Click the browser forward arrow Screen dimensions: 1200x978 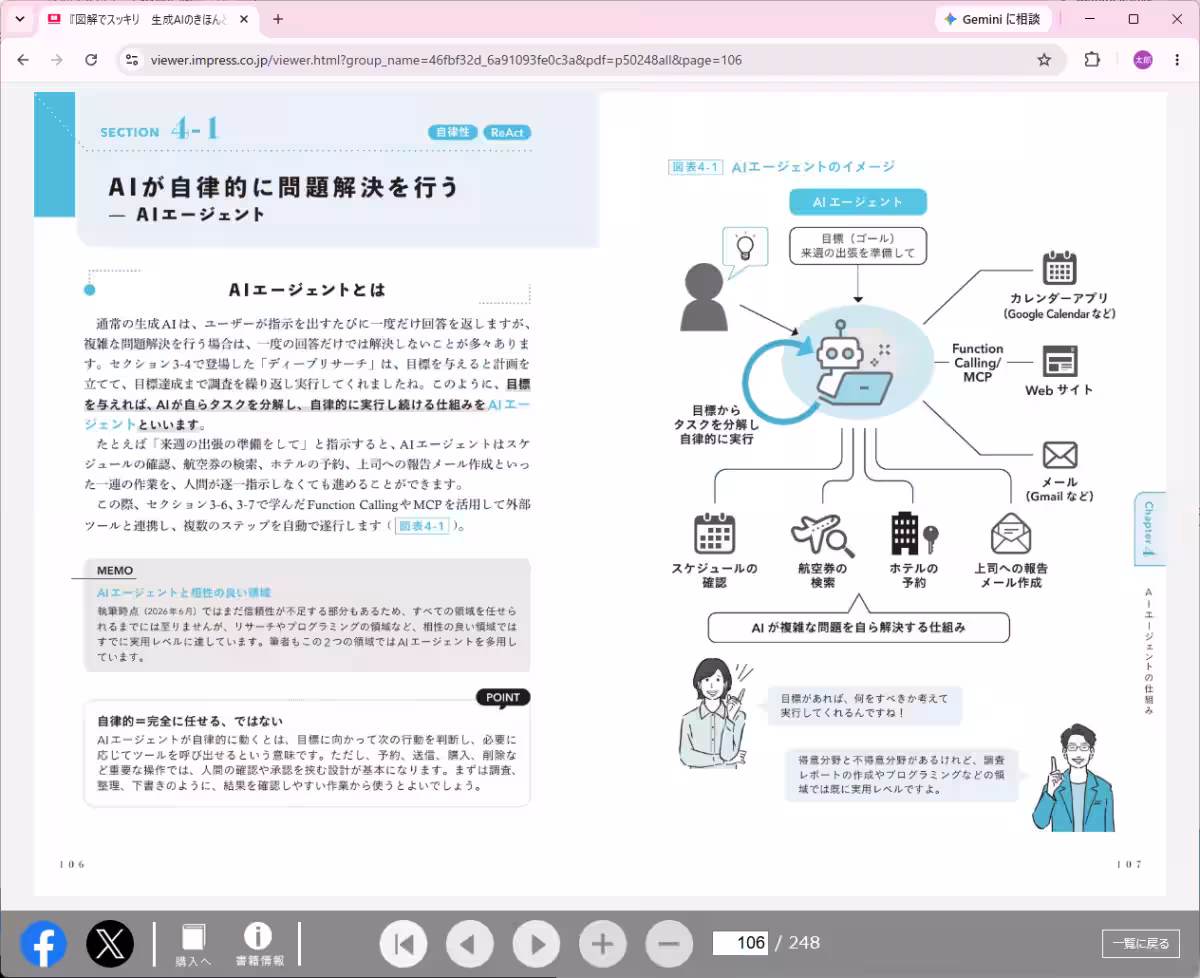(x=57, y=60)
